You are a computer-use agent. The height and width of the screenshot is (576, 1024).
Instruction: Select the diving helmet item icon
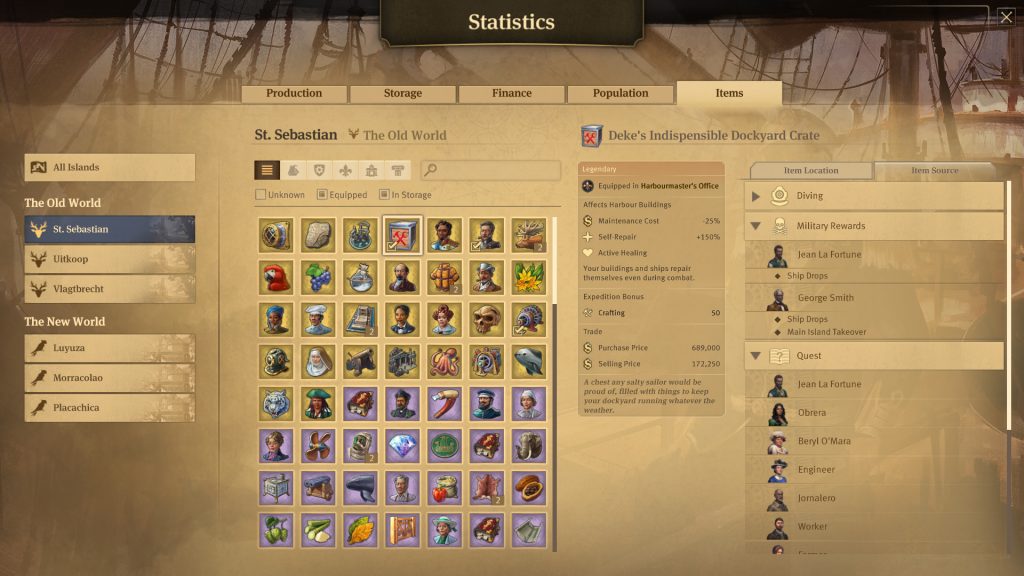click(276, 362)
